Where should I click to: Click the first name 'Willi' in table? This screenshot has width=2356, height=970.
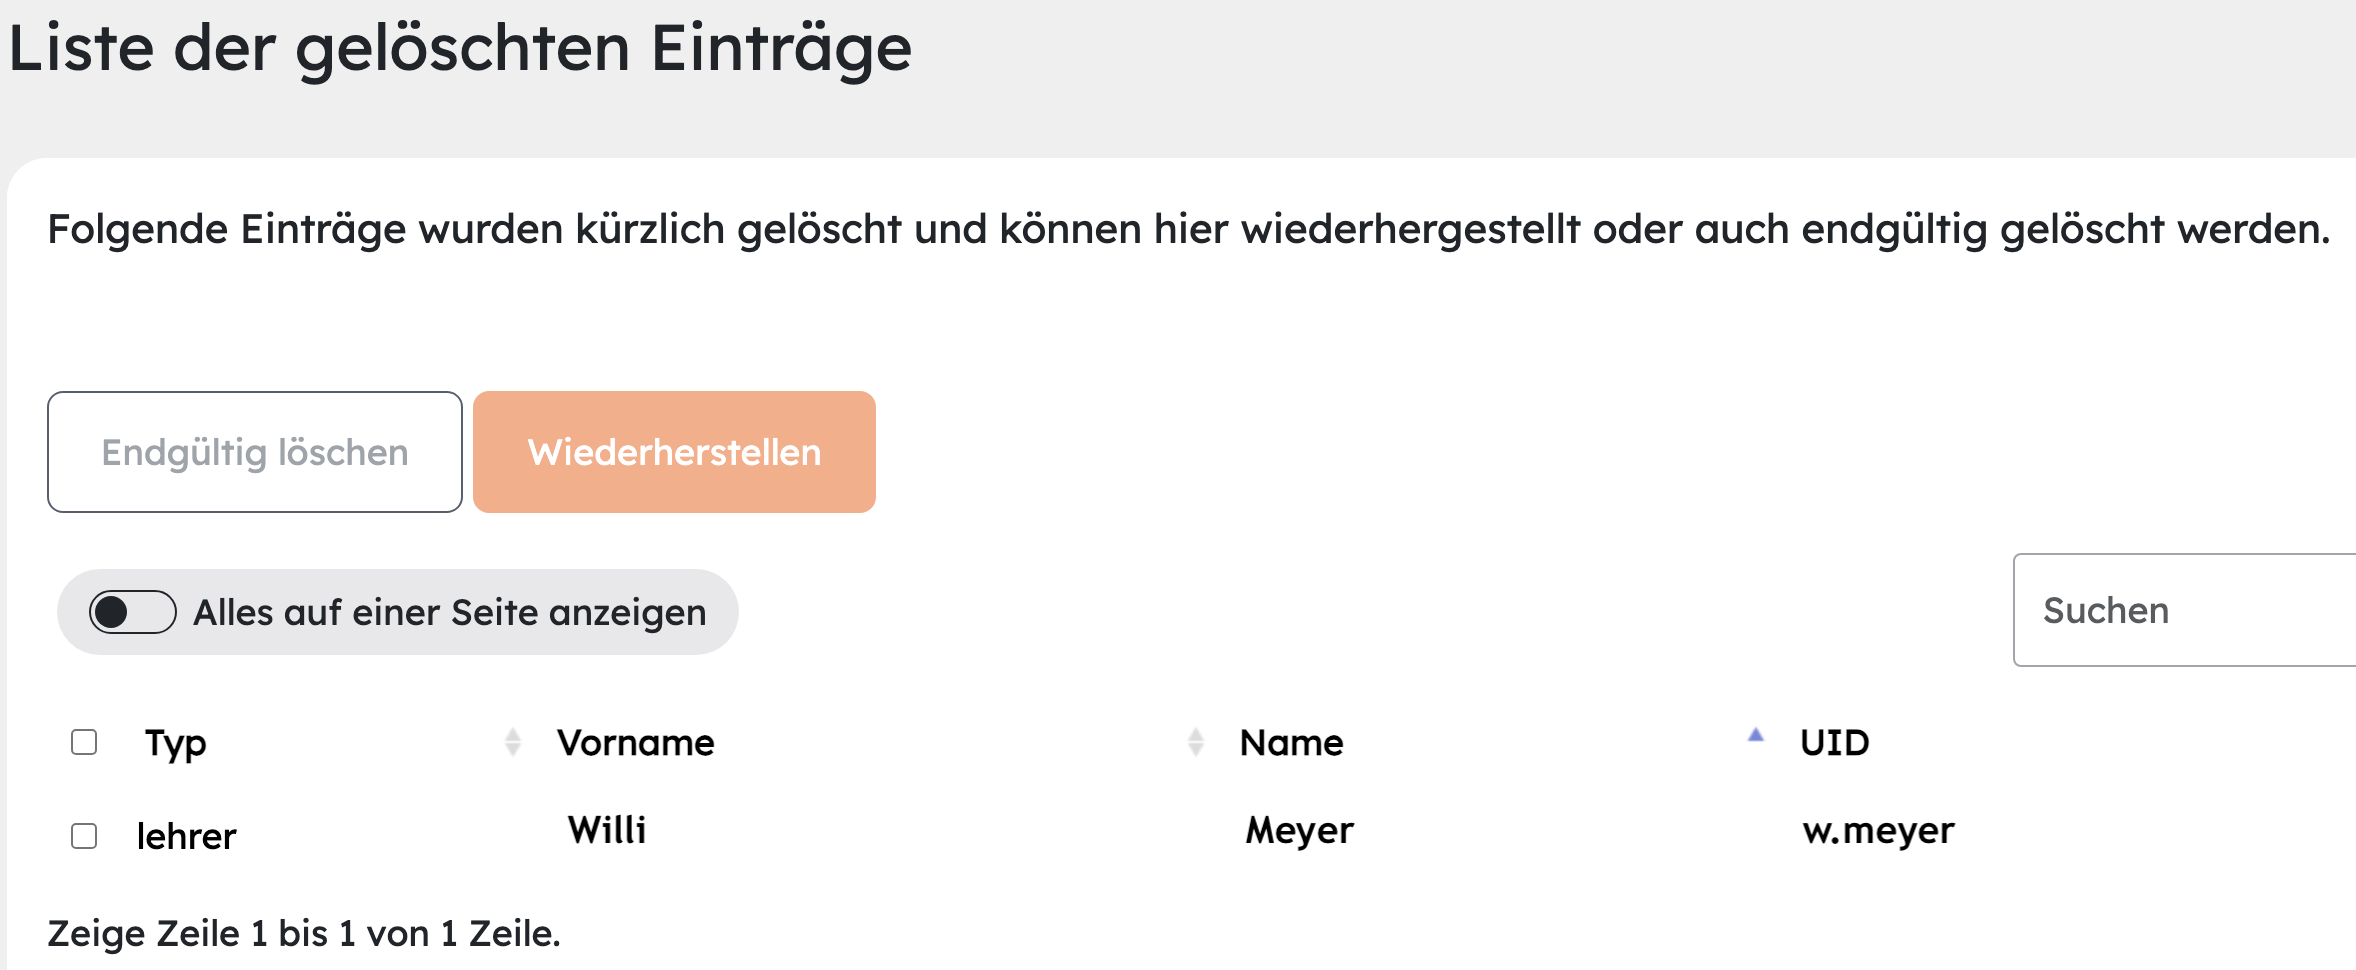click(x=607, y=830)
